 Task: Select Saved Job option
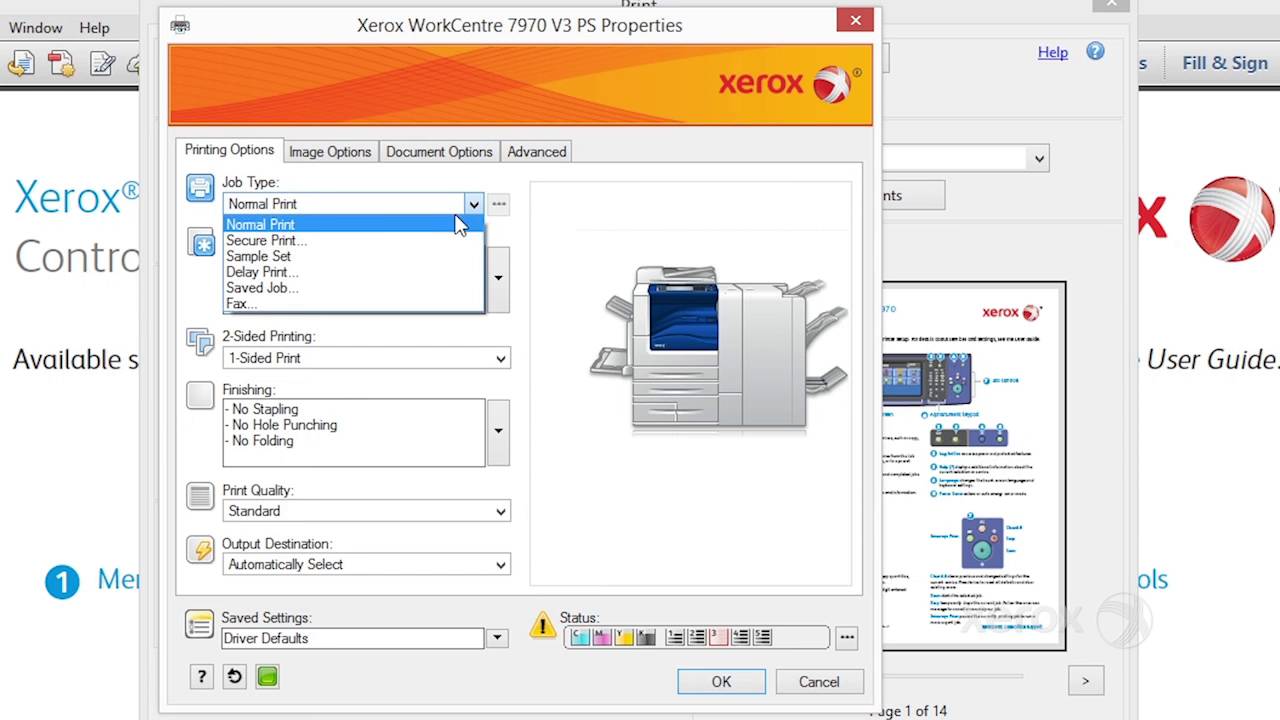coord(353,288)
